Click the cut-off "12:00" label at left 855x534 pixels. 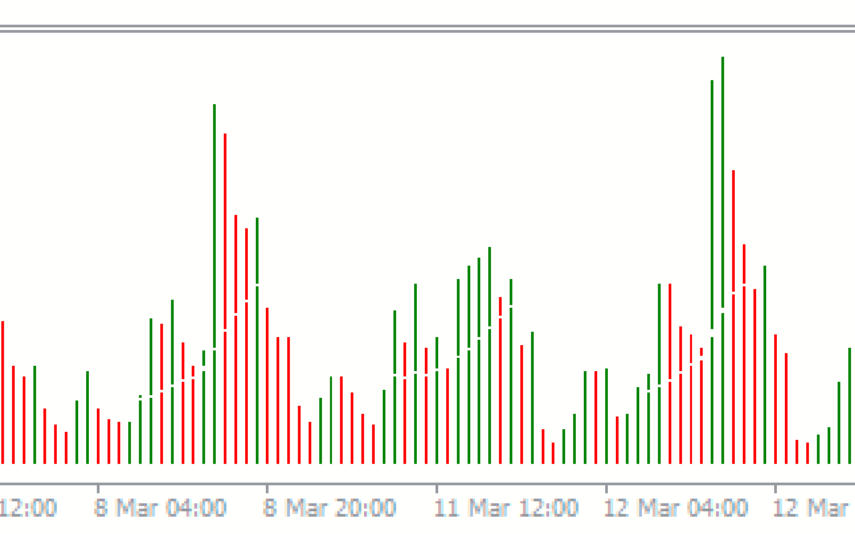pyautogui.click(x=28, y=508)
